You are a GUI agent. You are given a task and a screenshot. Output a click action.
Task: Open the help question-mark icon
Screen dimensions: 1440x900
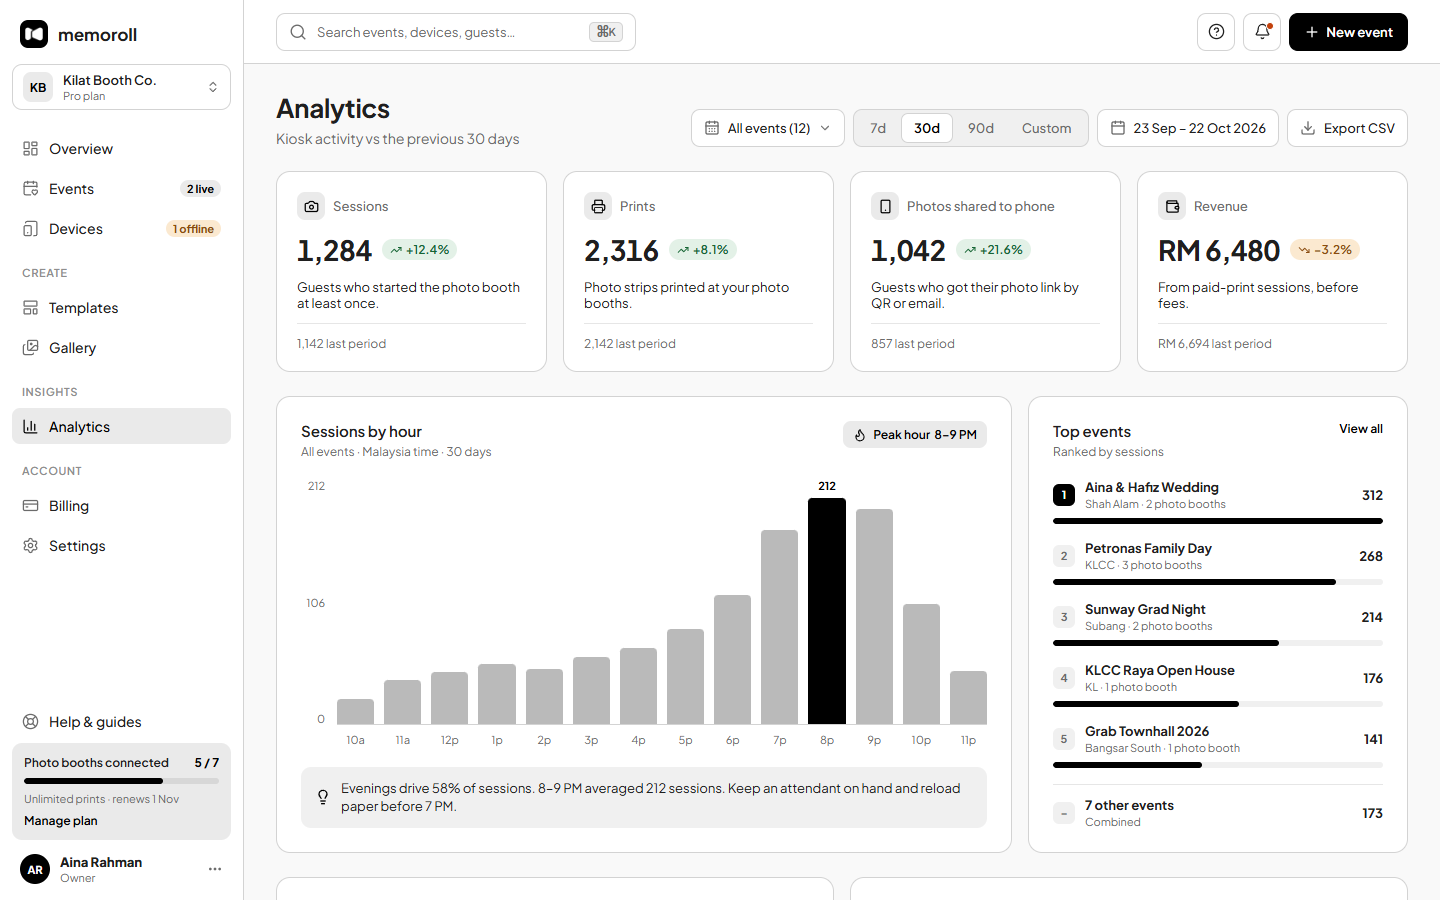(1216, 32)
